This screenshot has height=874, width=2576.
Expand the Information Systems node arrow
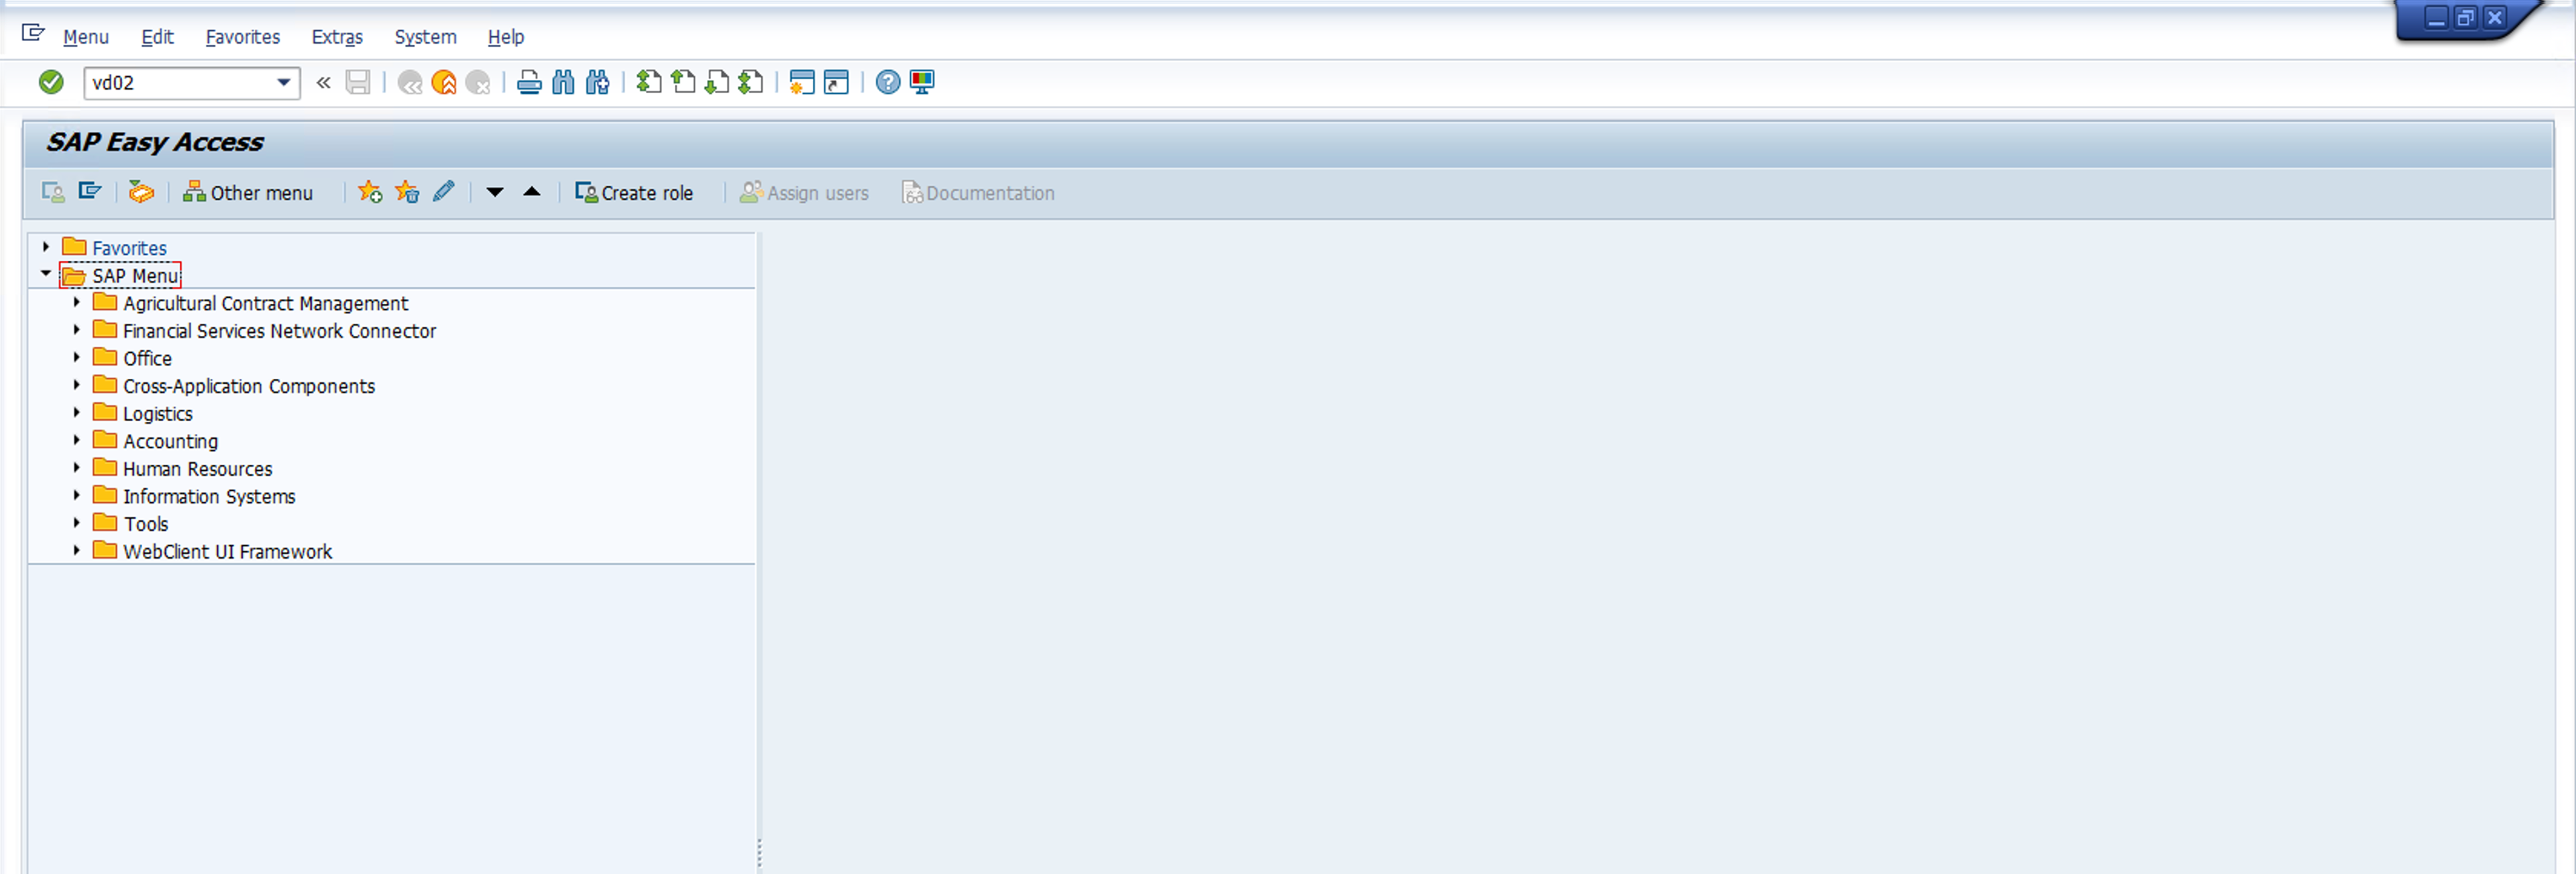[77, 494]
